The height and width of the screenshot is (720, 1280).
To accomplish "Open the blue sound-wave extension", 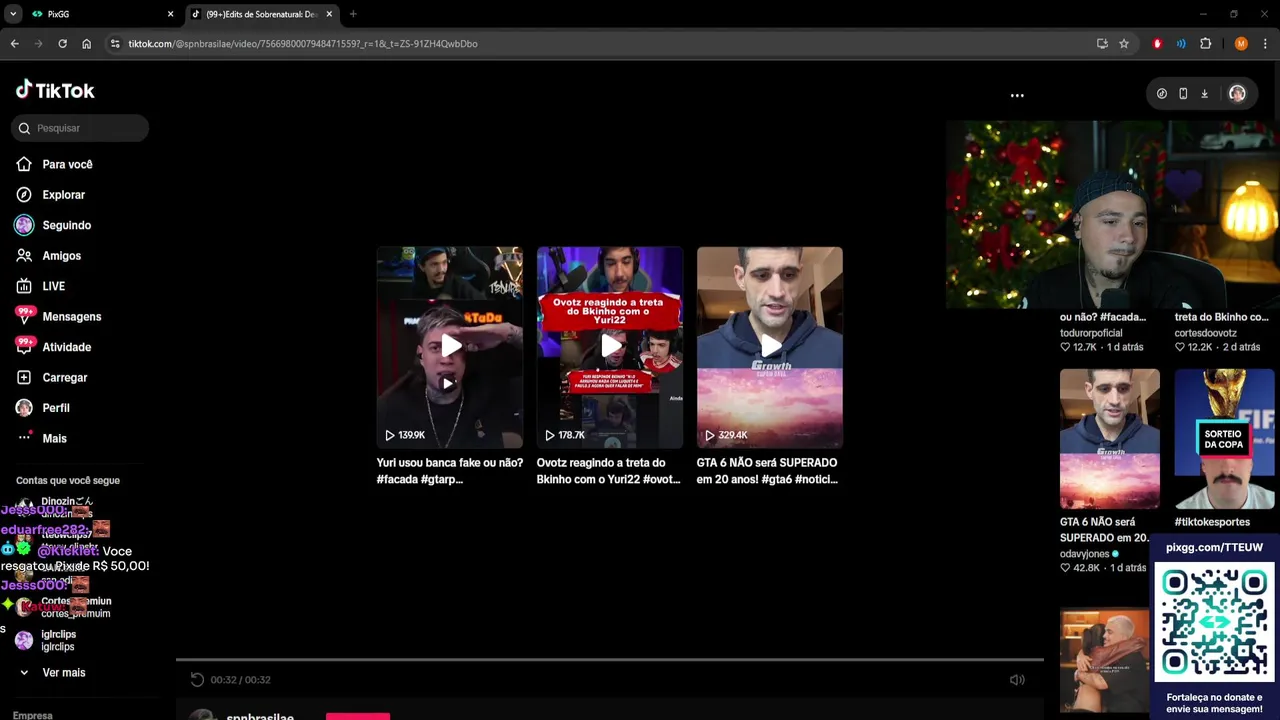I will [1181, 44].
